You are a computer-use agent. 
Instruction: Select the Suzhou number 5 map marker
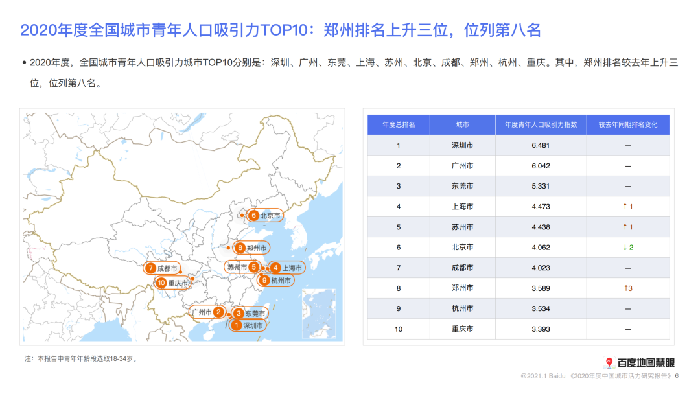coord(242,267)
